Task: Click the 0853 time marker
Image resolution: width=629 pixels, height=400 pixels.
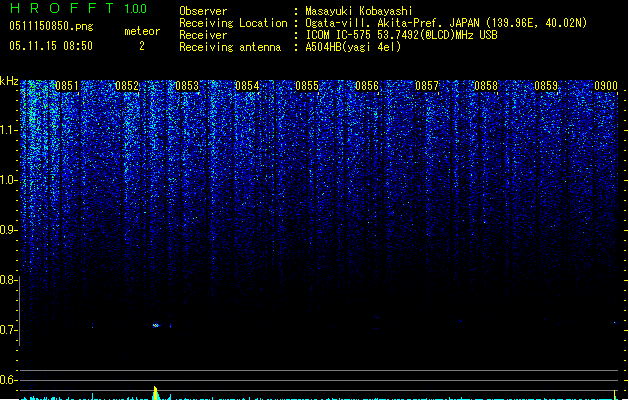Action: (x=187, y=86)
